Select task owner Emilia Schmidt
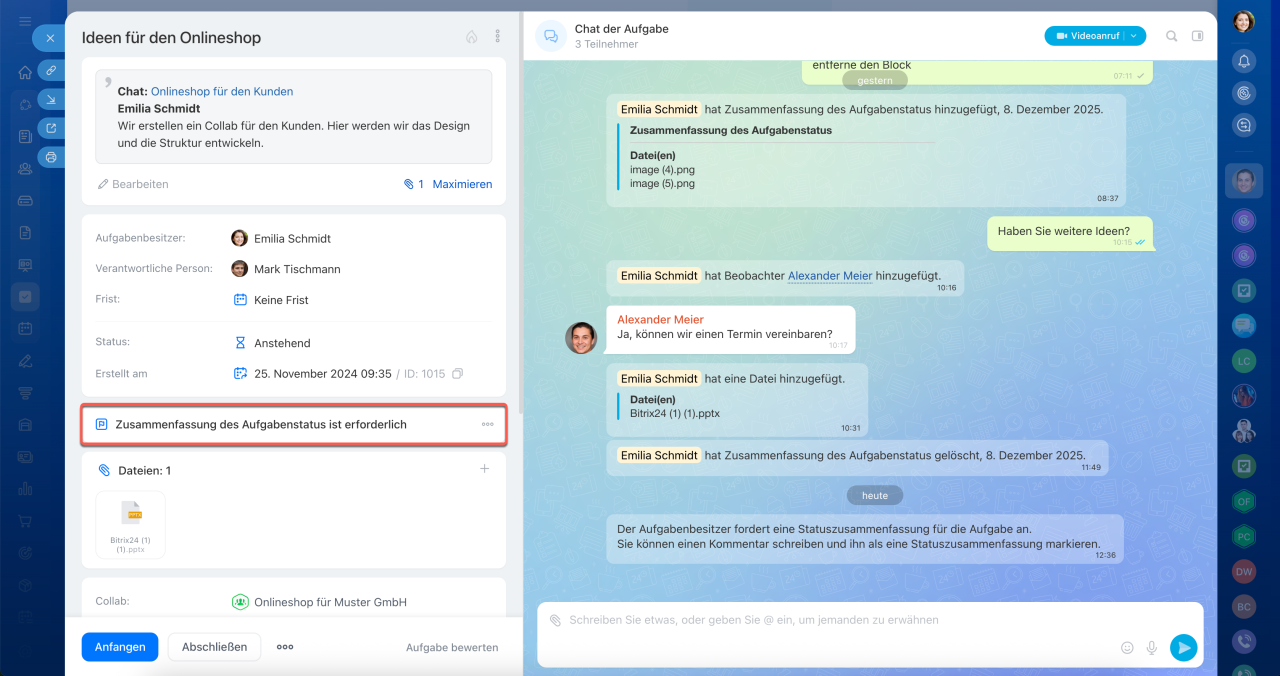 click(x=281, y=239)
